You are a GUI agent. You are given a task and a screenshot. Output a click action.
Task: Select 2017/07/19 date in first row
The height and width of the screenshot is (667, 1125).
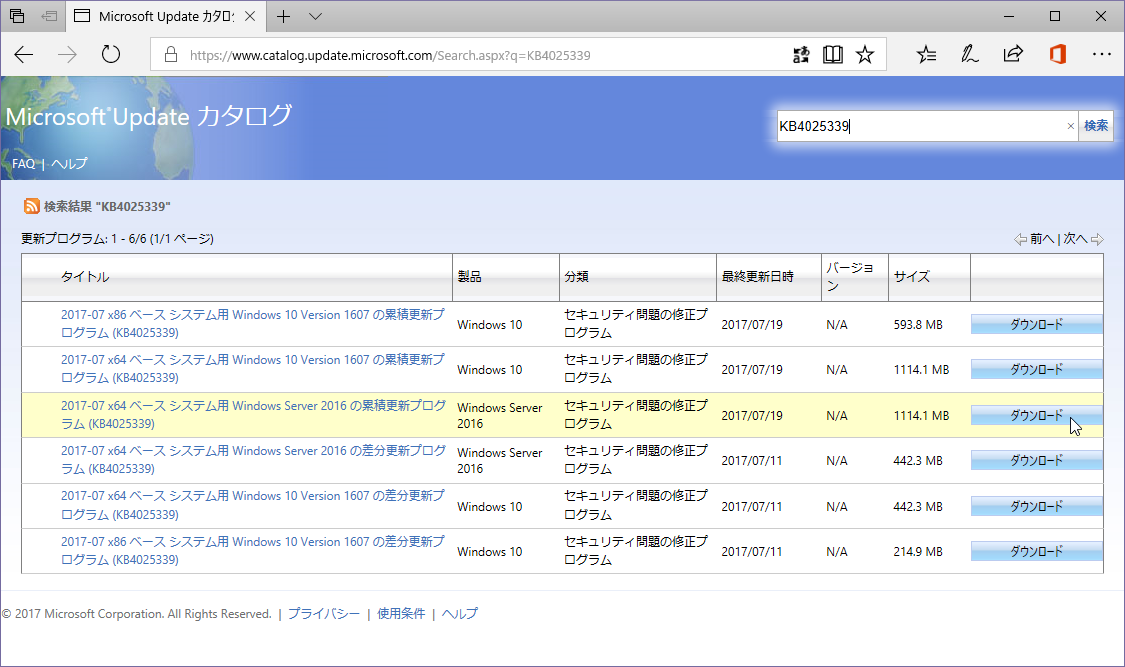(x=752, y=325)
